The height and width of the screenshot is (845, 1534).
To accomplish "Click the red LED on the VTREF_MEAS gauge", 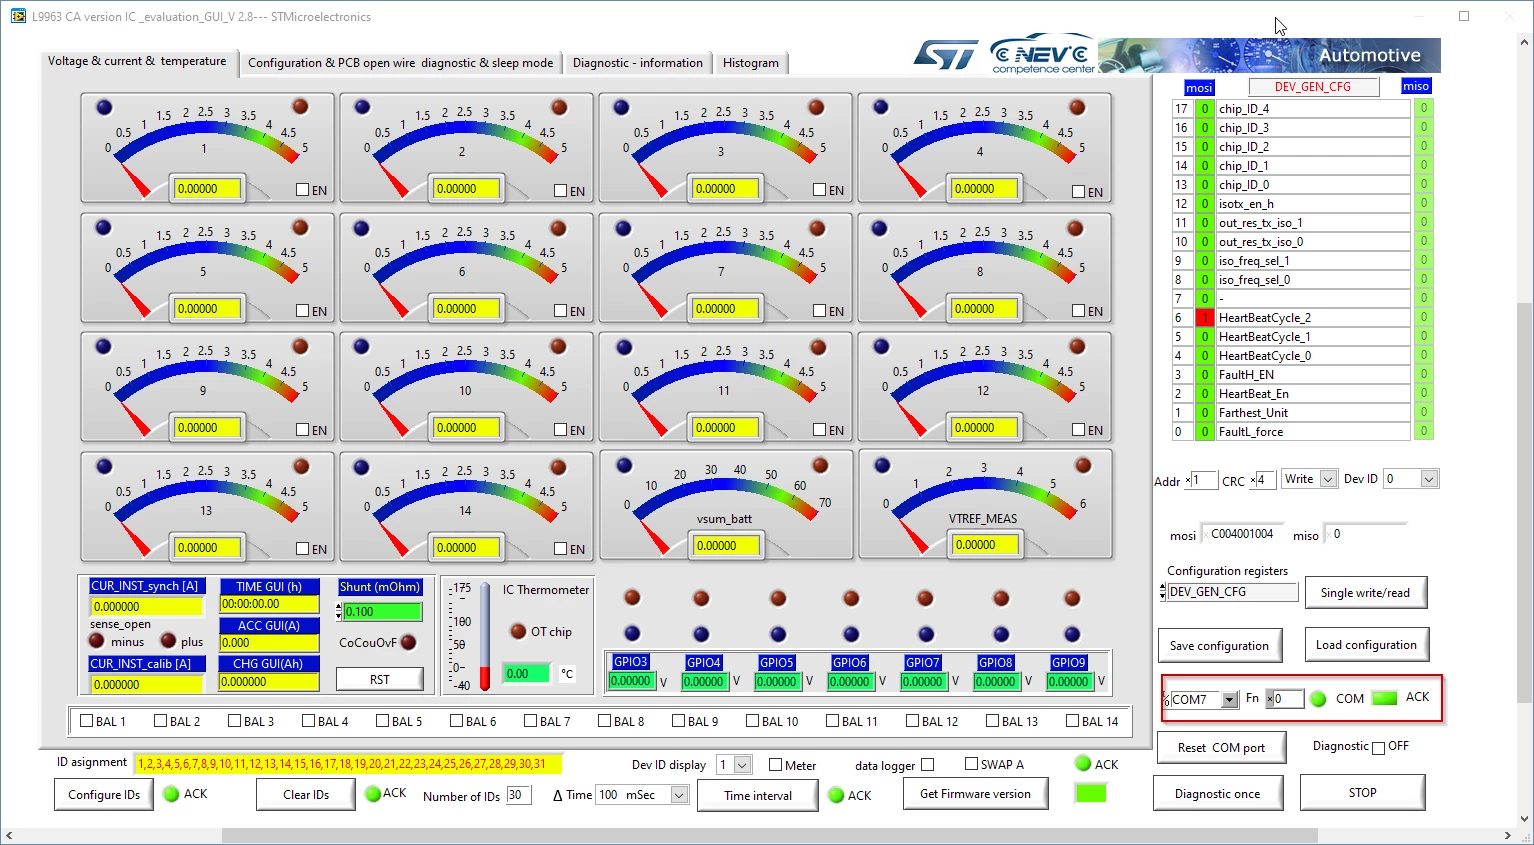I will coord(1083,465).
